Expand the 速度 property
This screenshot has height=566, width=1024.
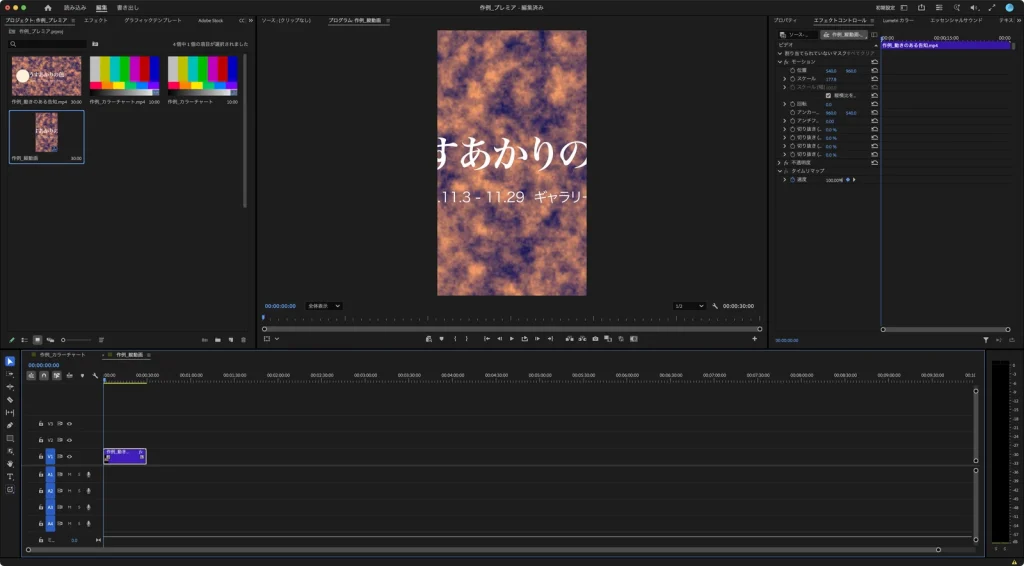pyautogui.click(x=785, y=180)
